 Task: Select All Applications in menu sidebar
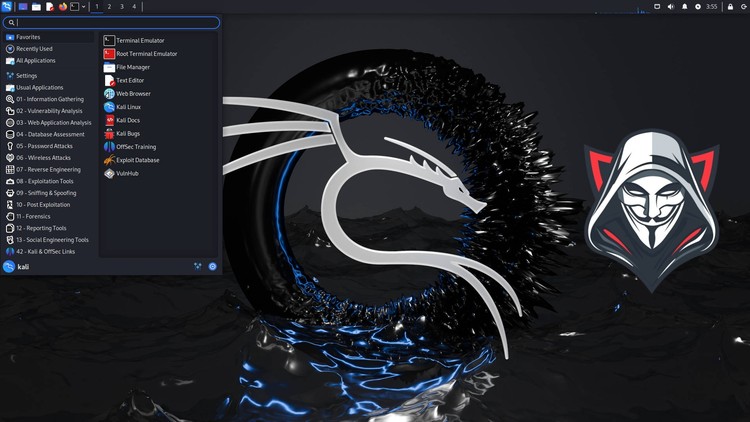point(35,60)
